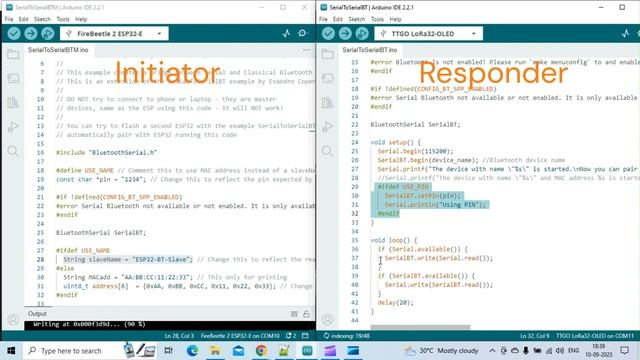
Task: Click Verify button in Responder window
Action: 328,33
